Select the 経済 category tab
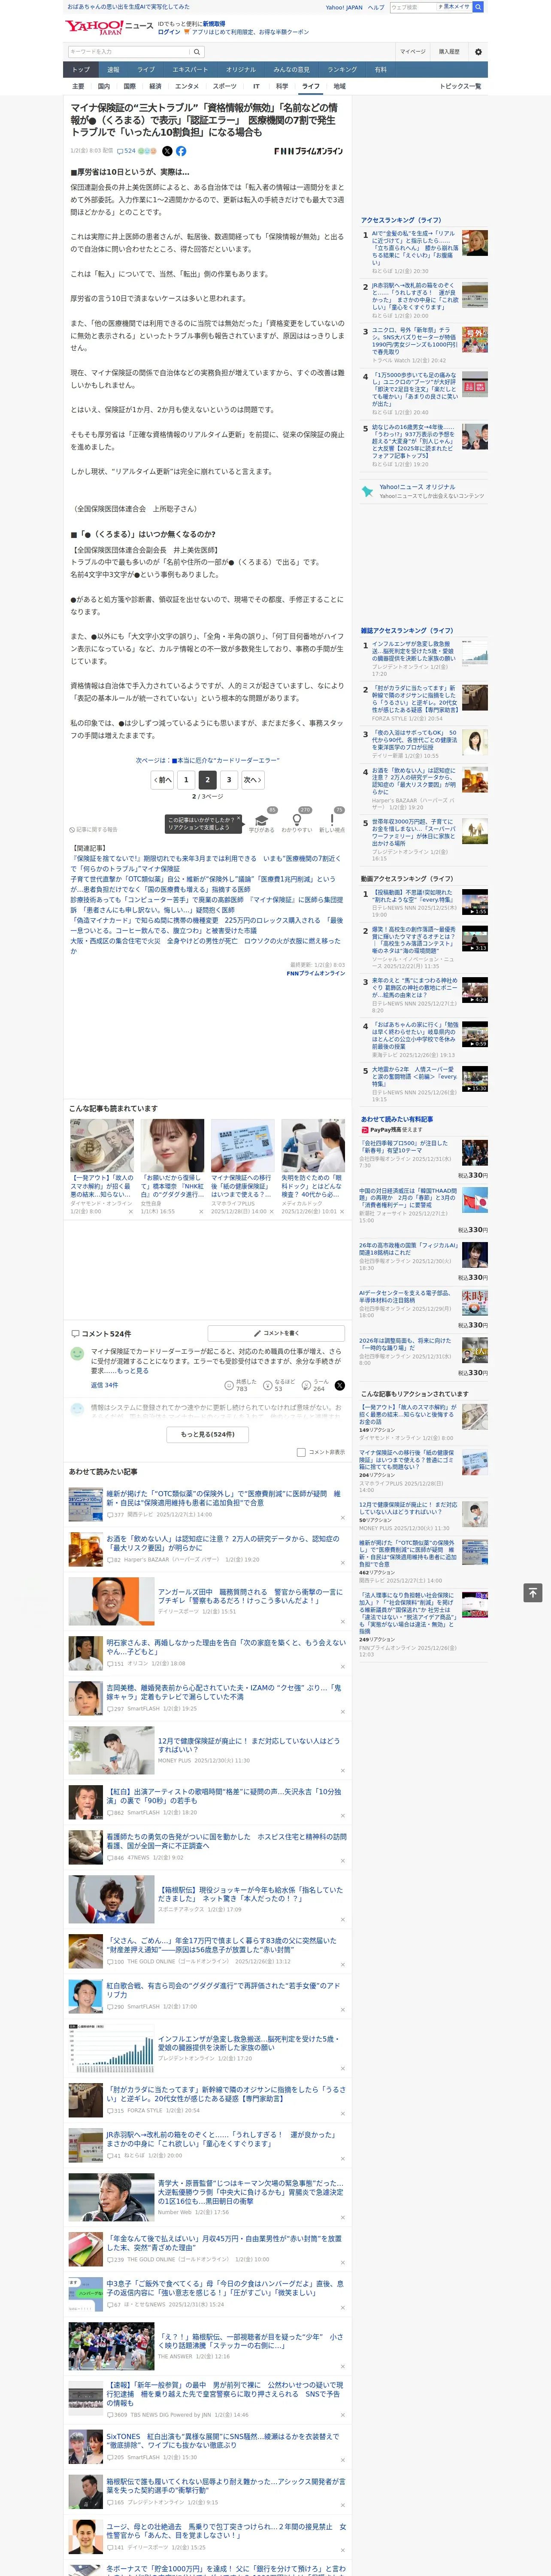Image resolution: width=551 pixels, height=2576 pixels. coord(155,86)
